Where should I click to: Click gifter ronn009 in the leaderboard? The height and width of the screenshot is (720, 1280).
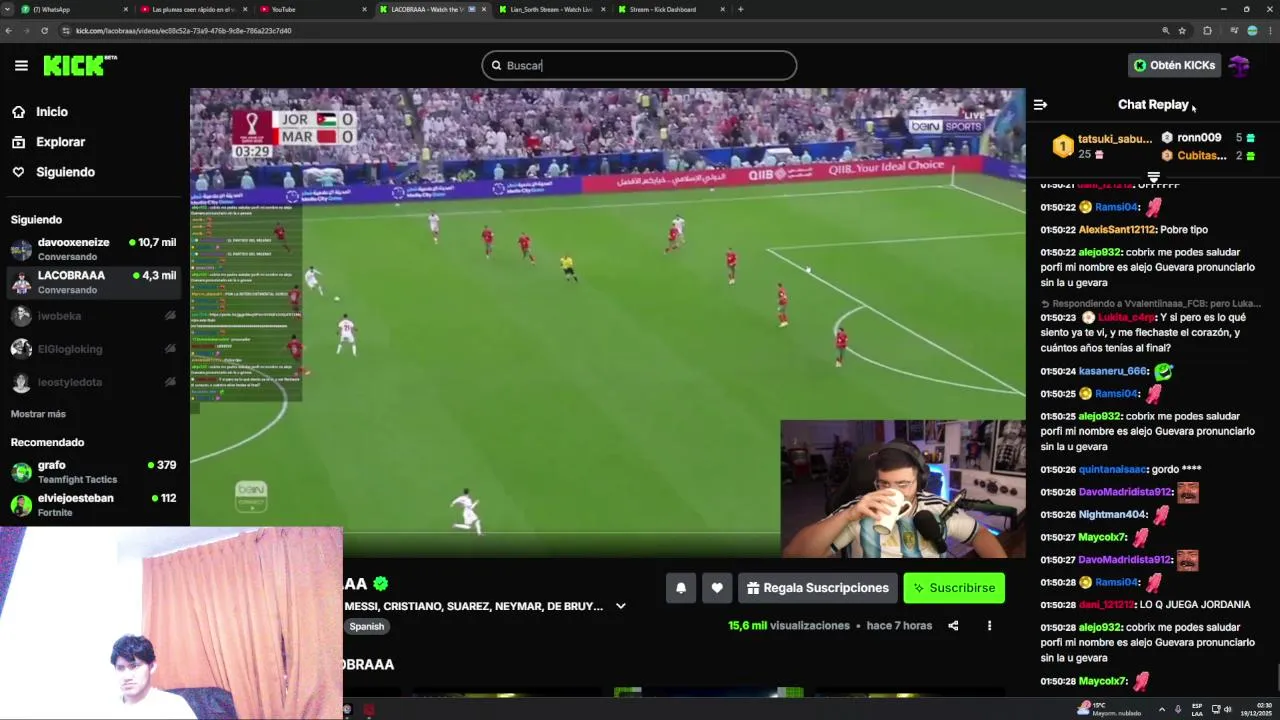[x=1199, y=138]
